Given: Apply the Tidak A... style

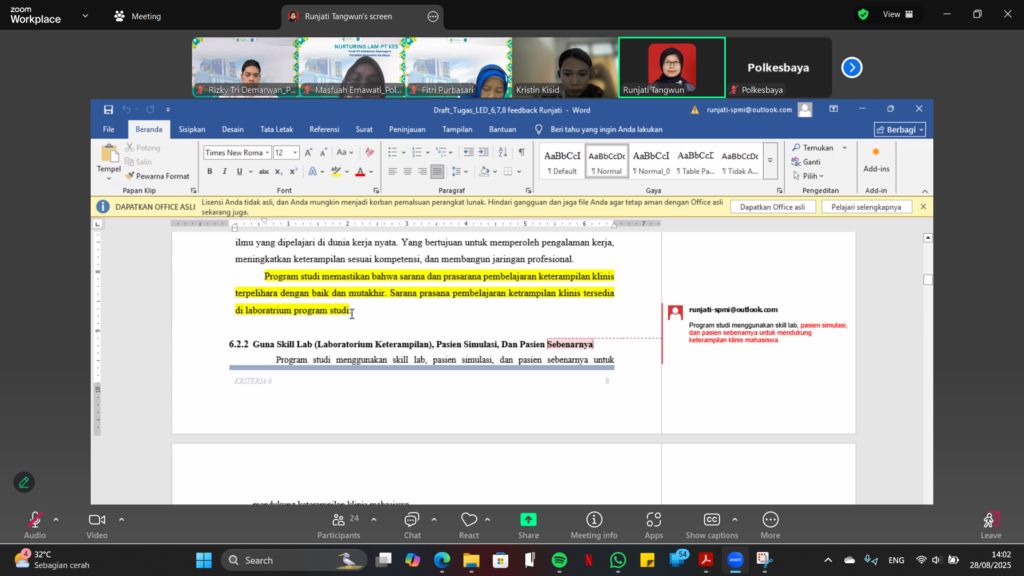Looking at the screenshot, I should pyautogui.click(x=739, y=161).
